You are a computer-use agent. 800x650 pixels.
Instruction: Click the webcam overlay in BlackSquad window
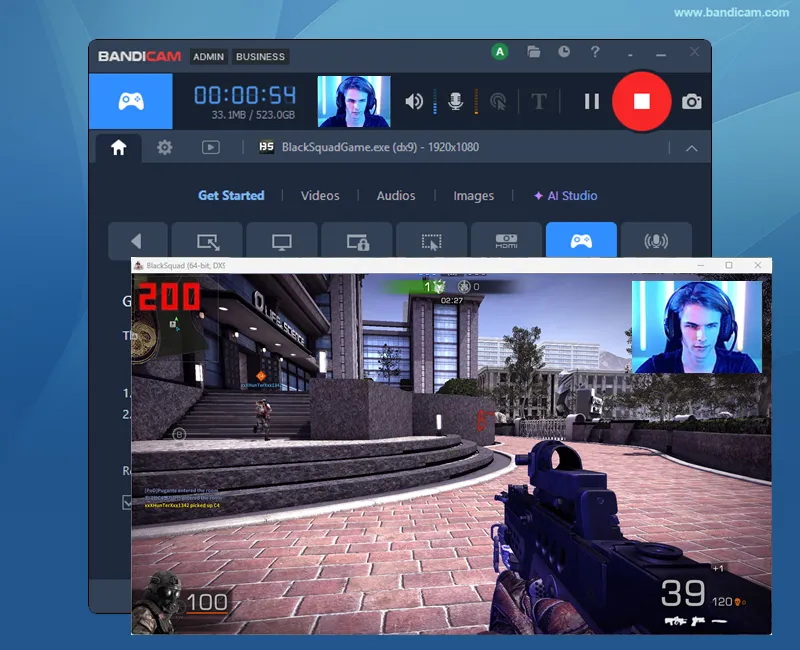(x=696, y=327)
